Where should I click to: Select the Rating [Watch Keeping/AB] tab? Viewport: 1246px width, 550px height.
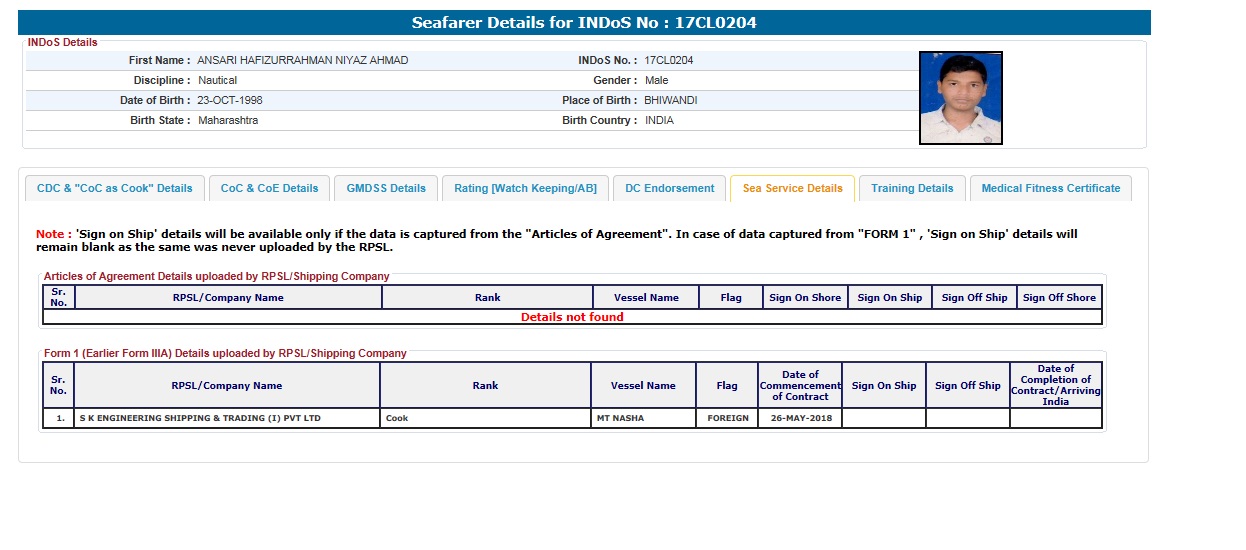pyautogui.click(x=525, y=188)
